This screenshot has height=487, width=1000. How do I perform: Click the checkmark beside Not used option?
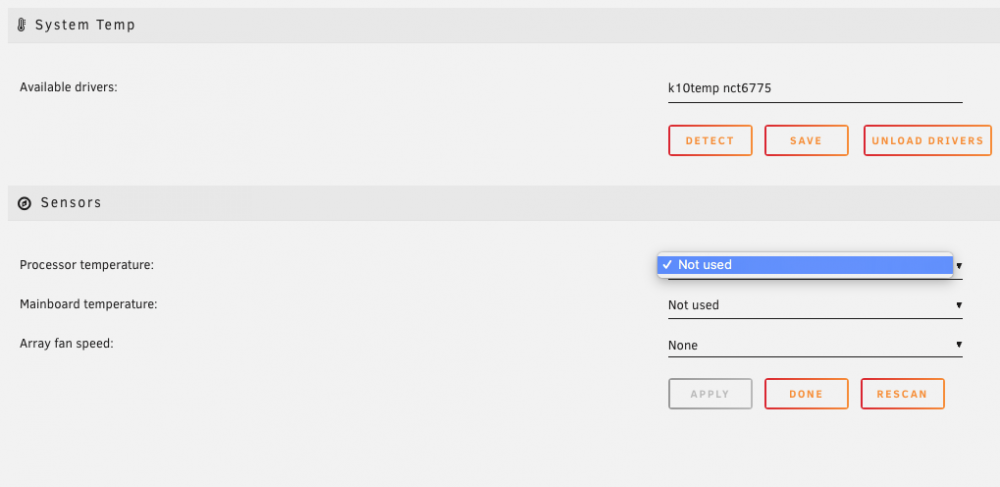point(666,265)
